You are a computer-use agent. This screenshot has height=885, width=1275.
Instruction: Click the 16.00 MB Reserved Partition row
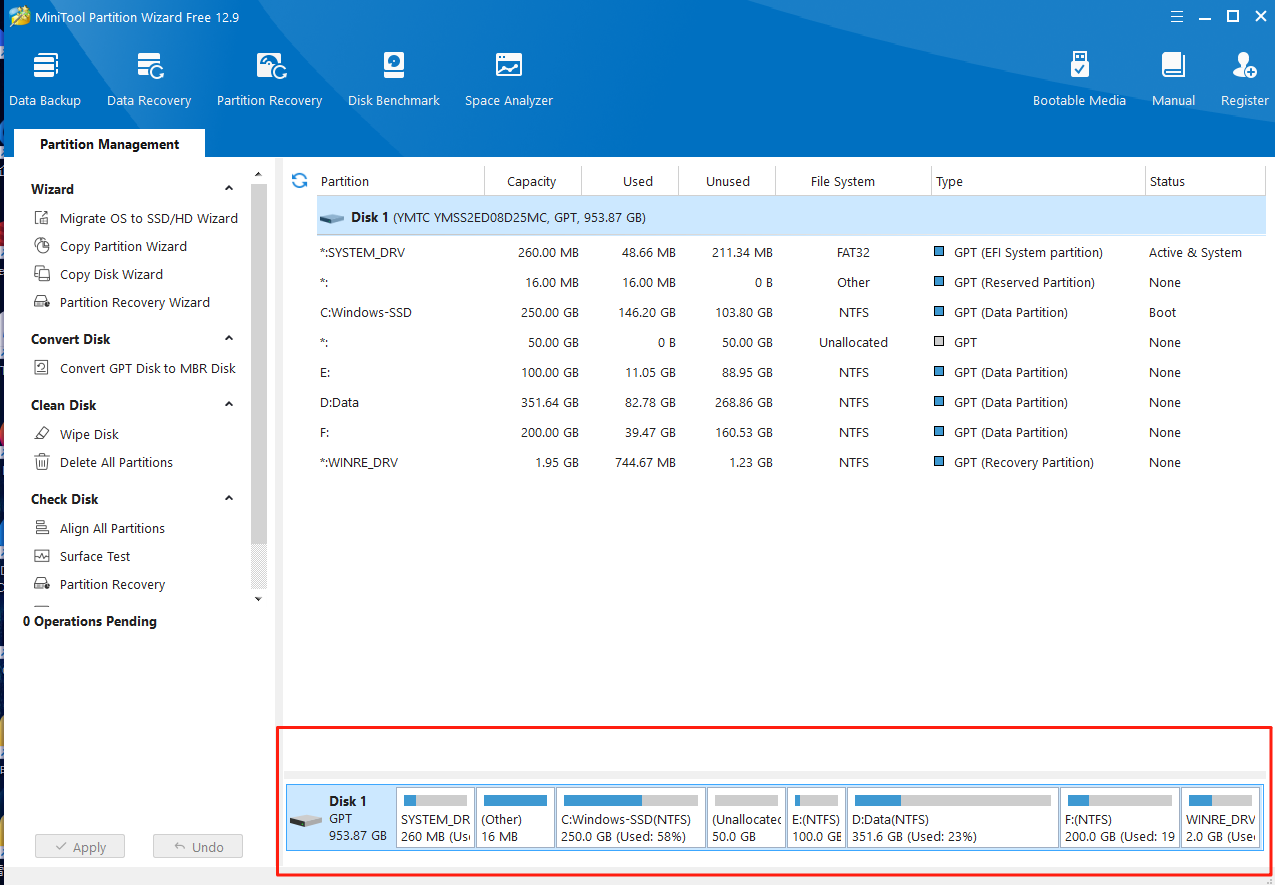791,283
